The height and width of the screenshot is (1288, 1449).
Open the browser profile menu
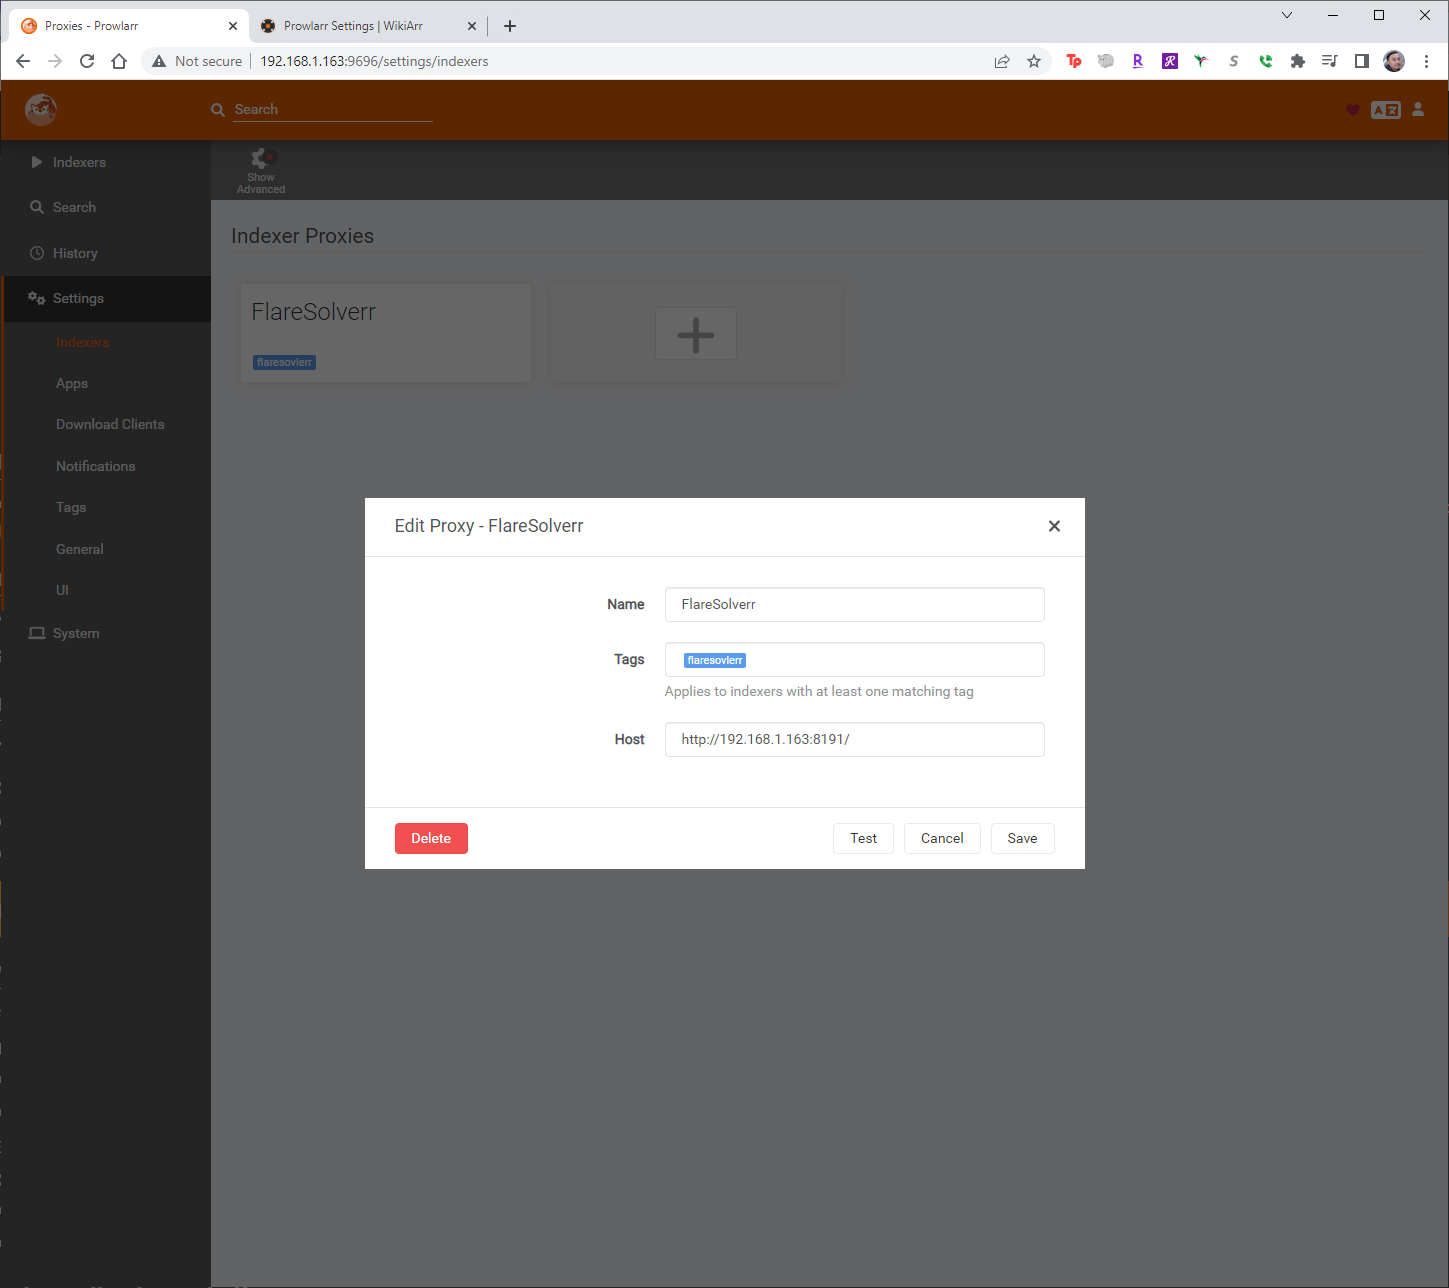tap(1393, 61)
